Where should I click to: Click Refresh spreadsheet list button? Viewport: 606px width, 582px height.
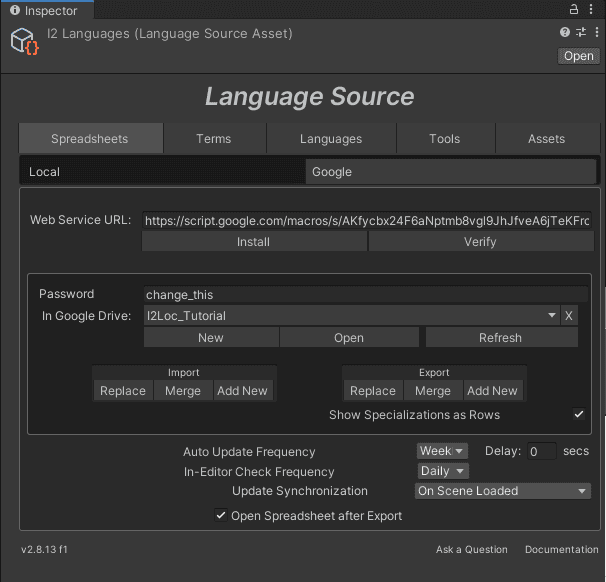[x=501, y=337]
